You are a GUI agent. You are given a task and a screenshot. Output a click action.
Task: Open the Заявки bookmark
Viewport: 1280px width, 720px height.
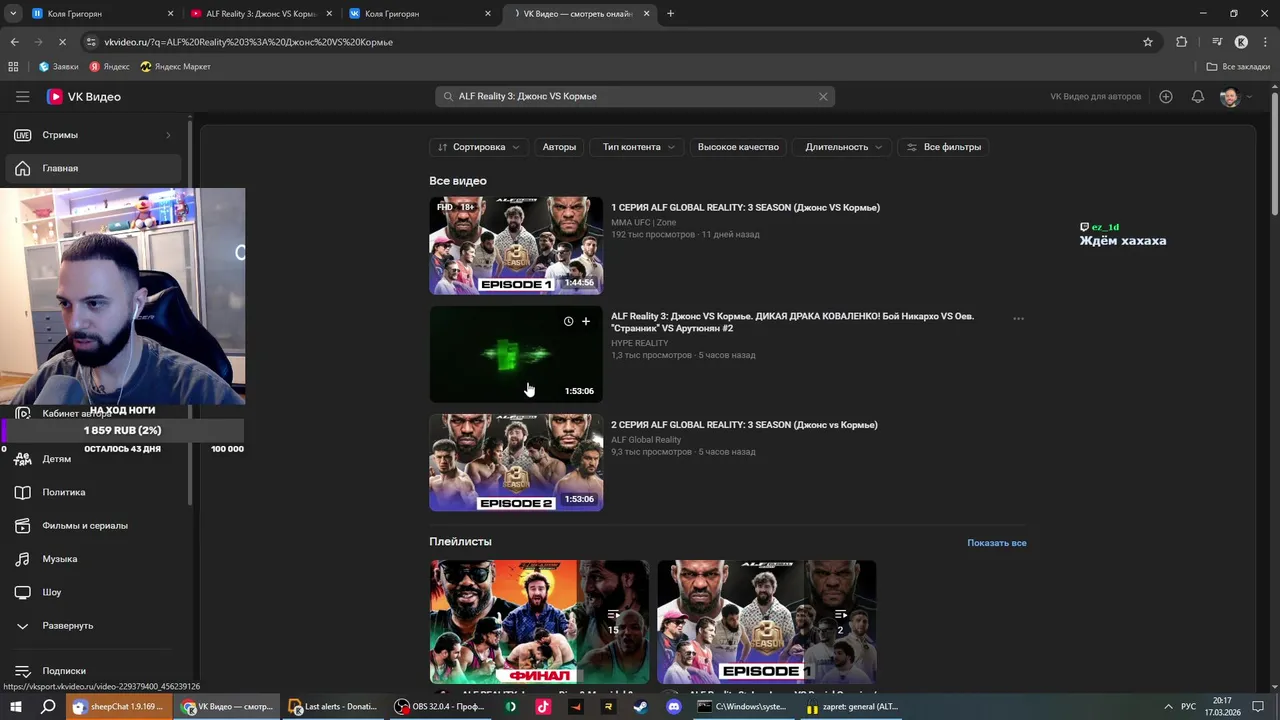[59, 67]
